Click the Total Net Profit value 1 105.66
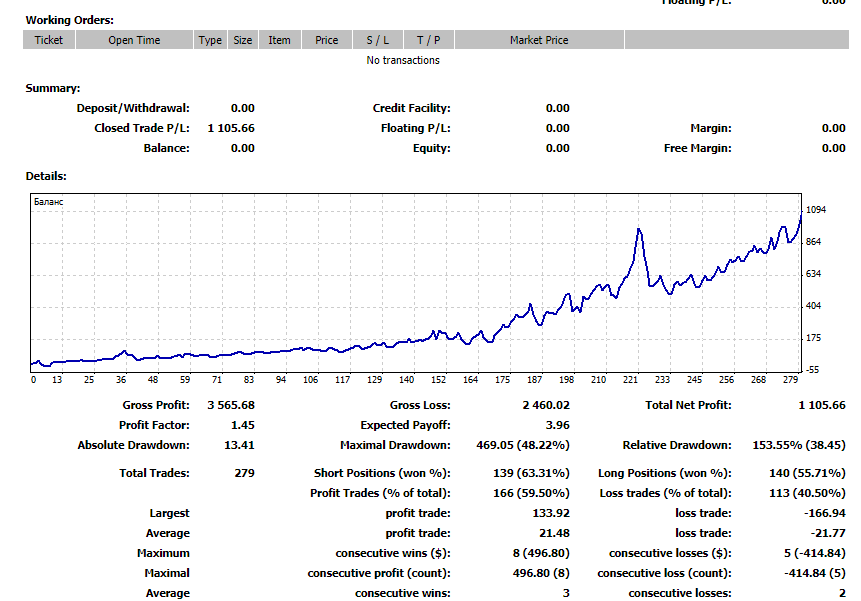Screen dimensions: 861x601 coord(822,405)
